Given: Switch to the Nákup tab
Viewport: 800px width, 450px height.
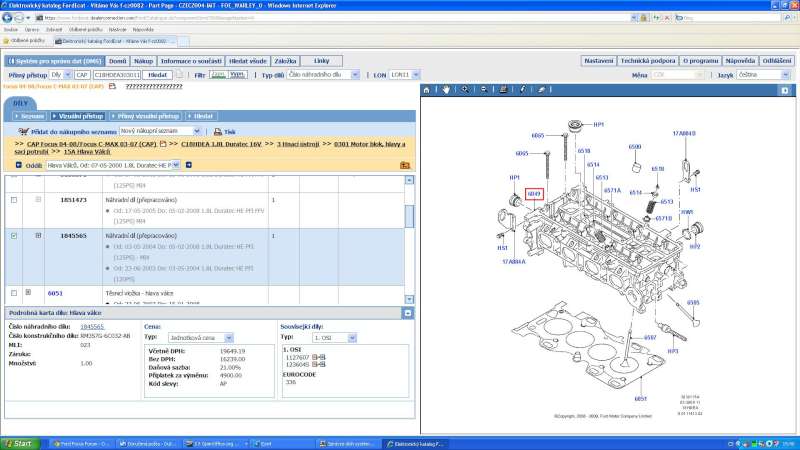Looking at the screenshot, I should click(144, 61).
